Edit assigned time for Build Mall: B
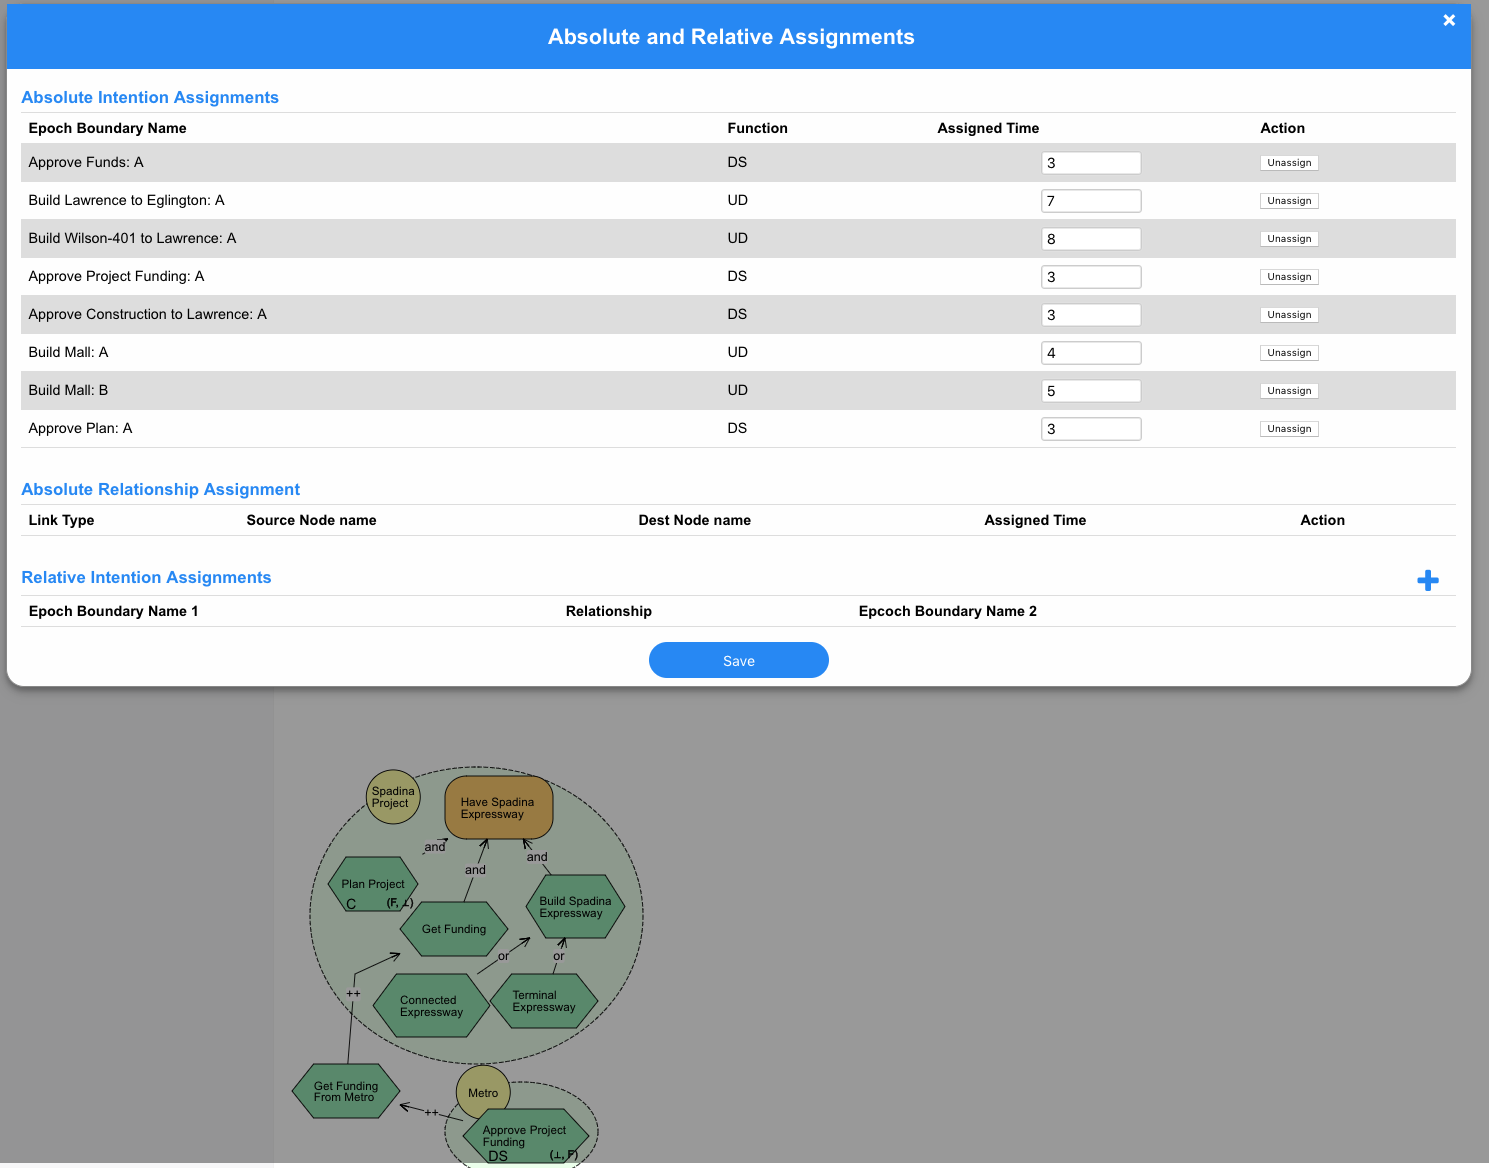The image size is (1489, 1168). click(1091, 391)
